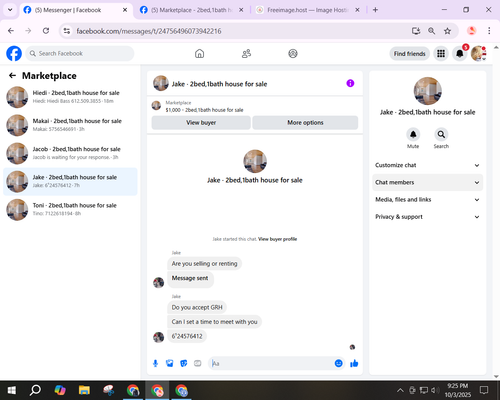Open Windows taskbar search
This screenshot has height=400, width=500.
coord(35,390)
